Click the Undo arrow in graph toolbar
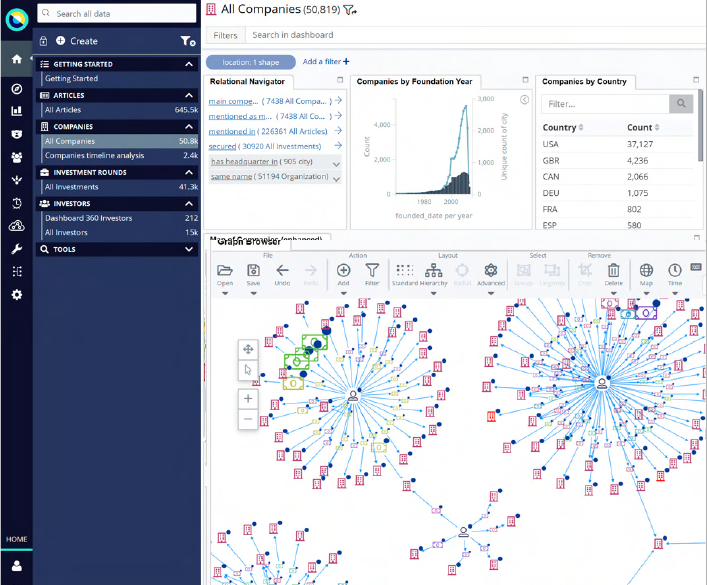Screen dimensions: 707x585 [x=282, y=270]
